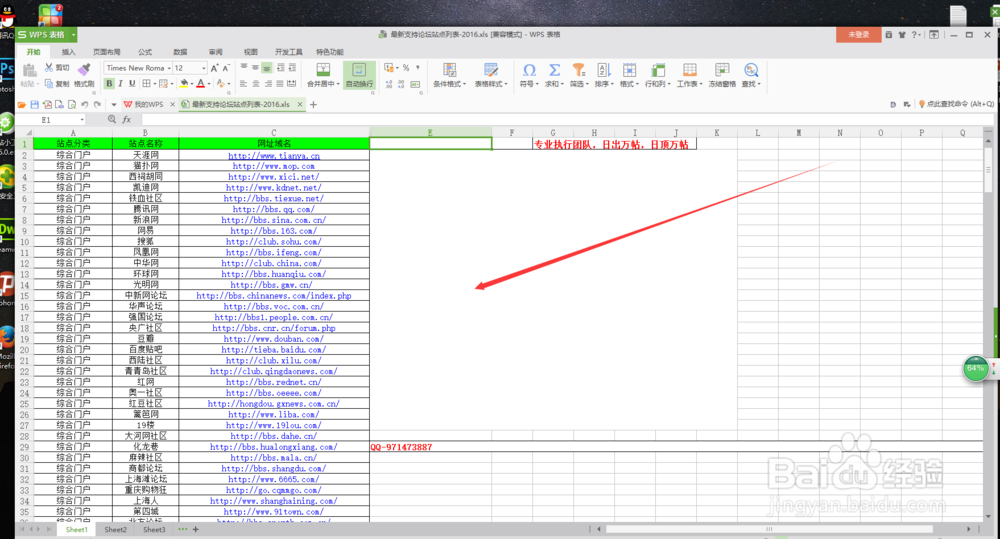
Task: Toggle center horizontal alignment
Action: point(256,84)
